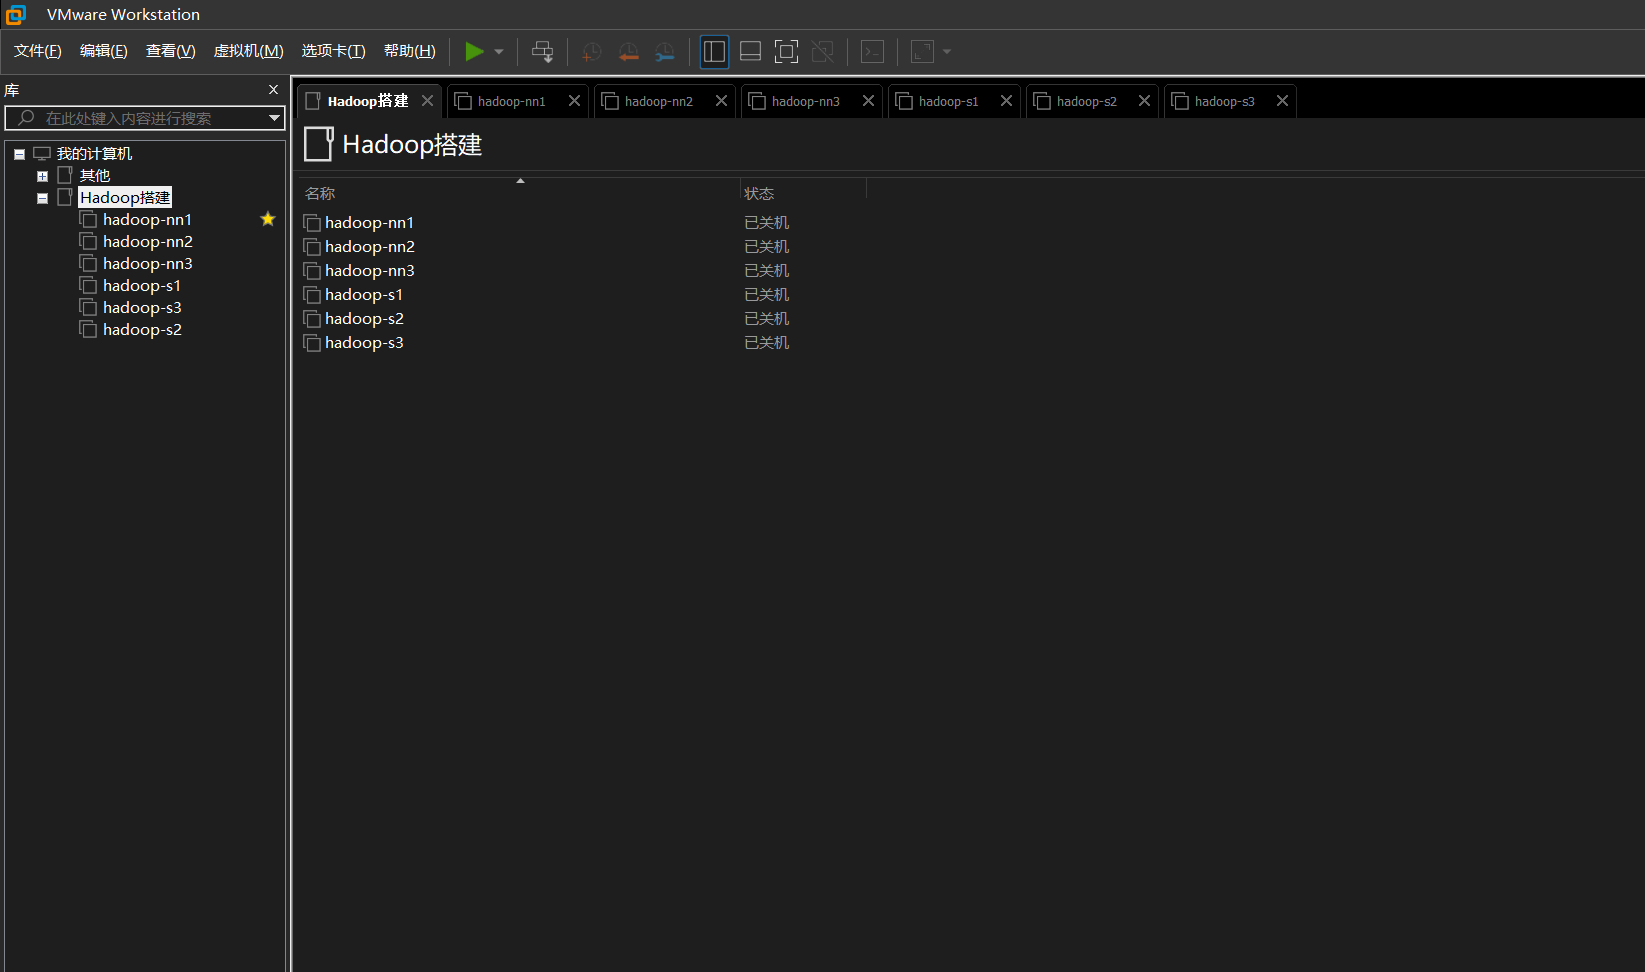Select hadoop-s3 in the library tree

pos(142,308)
